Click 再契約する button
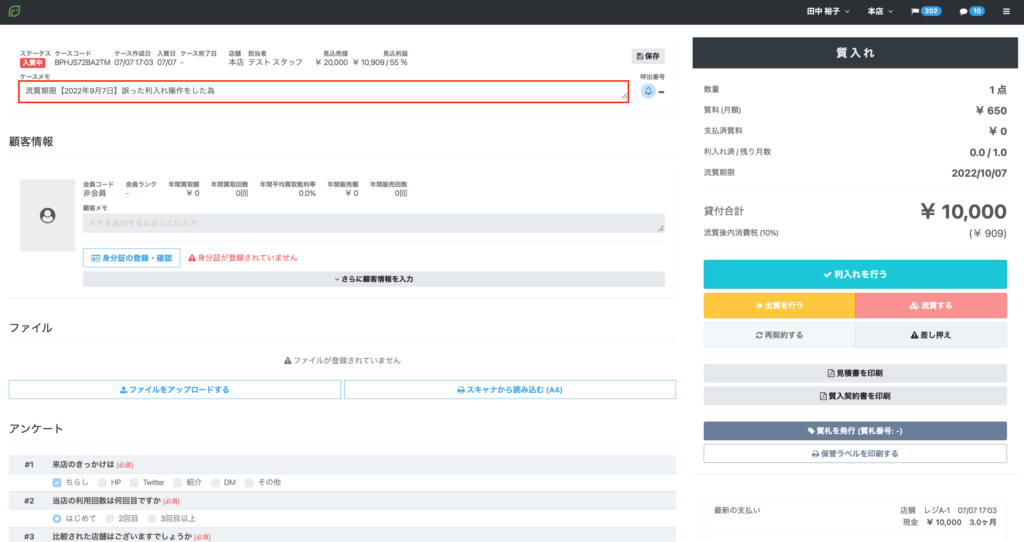This screenshot has width=1024, height=542. (x=779, y=335)
